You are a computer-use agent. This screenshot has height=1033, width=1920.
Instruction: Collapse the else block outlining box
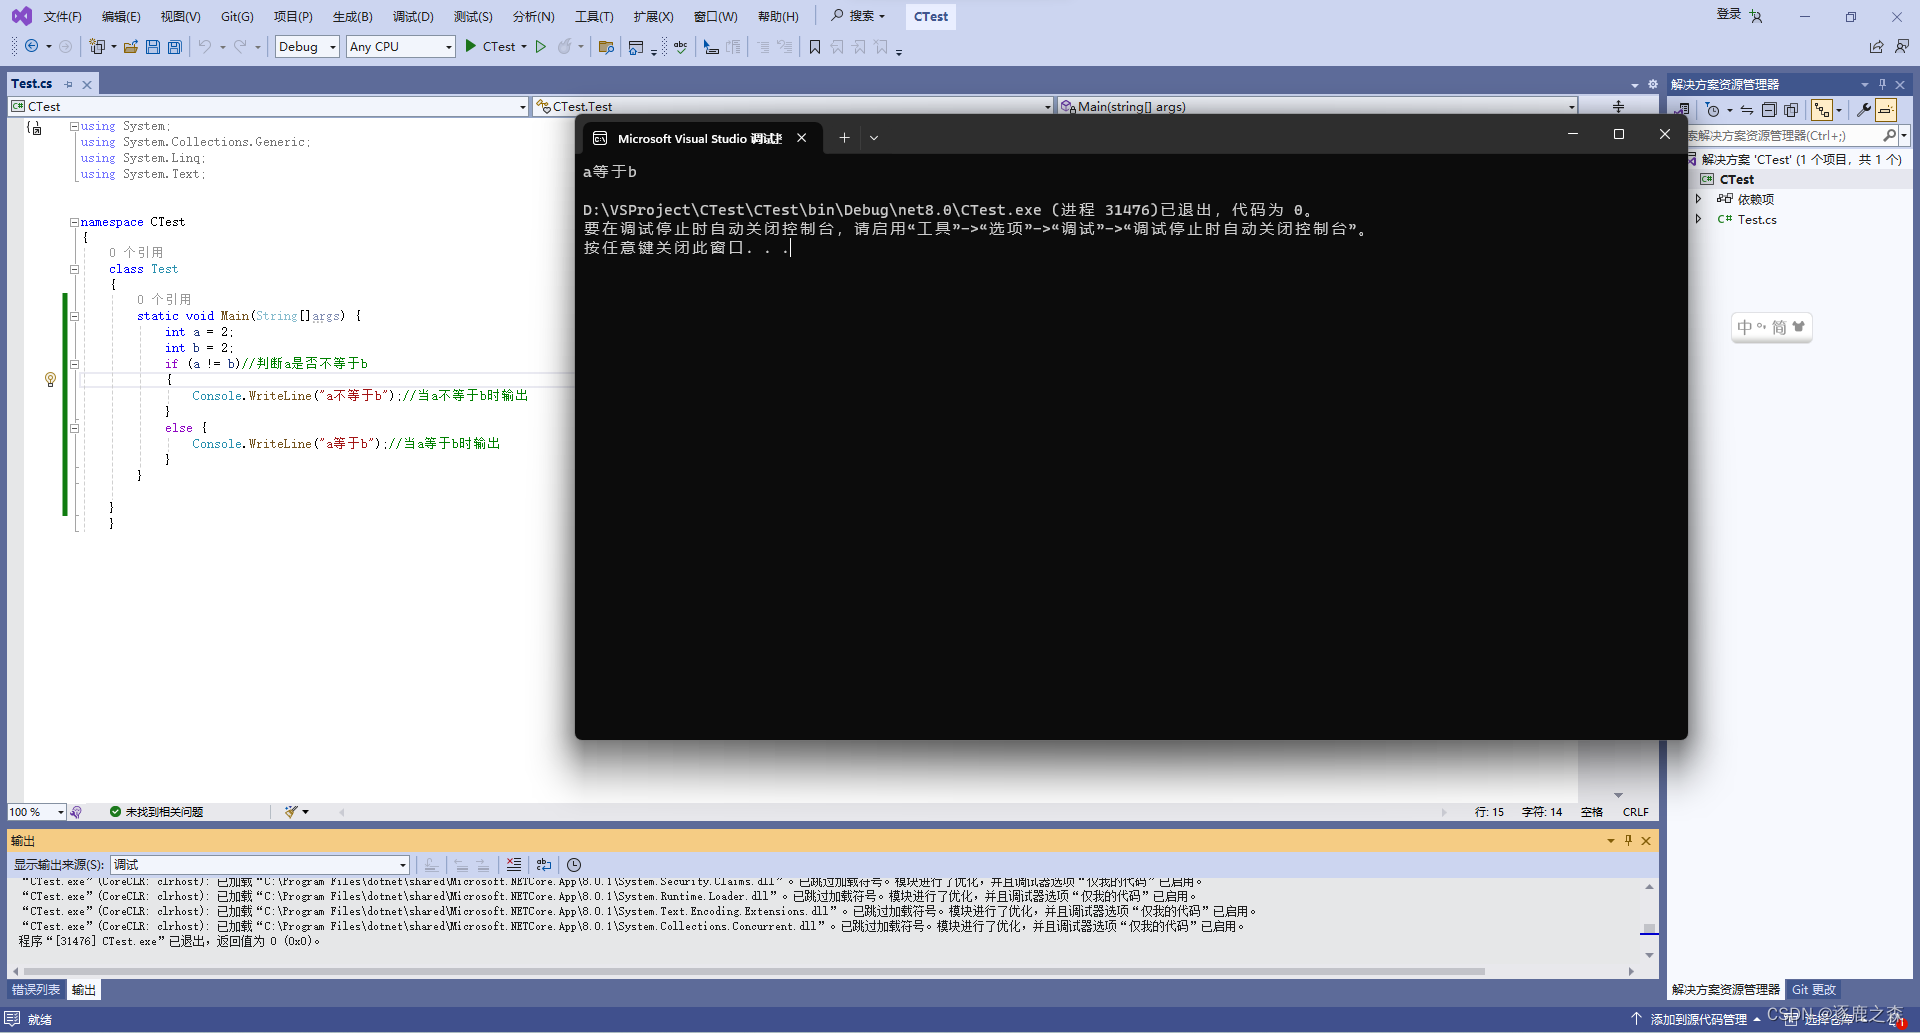click(74, 428)
